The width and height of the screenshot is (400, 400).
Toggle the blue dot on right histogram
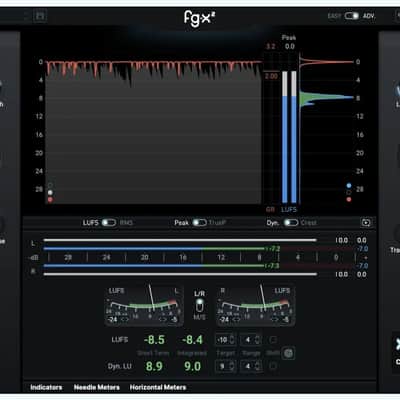point(349,185)
